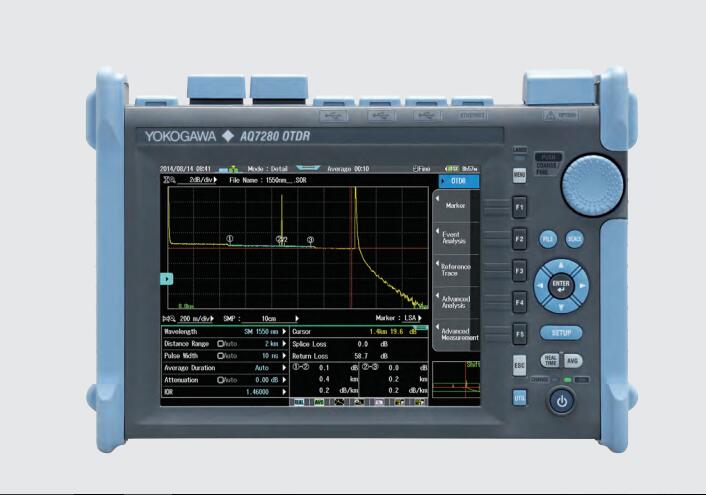The height and width of the screenshot is (495, 706).
Task: Click the Mode : Detail label
Action: coord(267,169)
